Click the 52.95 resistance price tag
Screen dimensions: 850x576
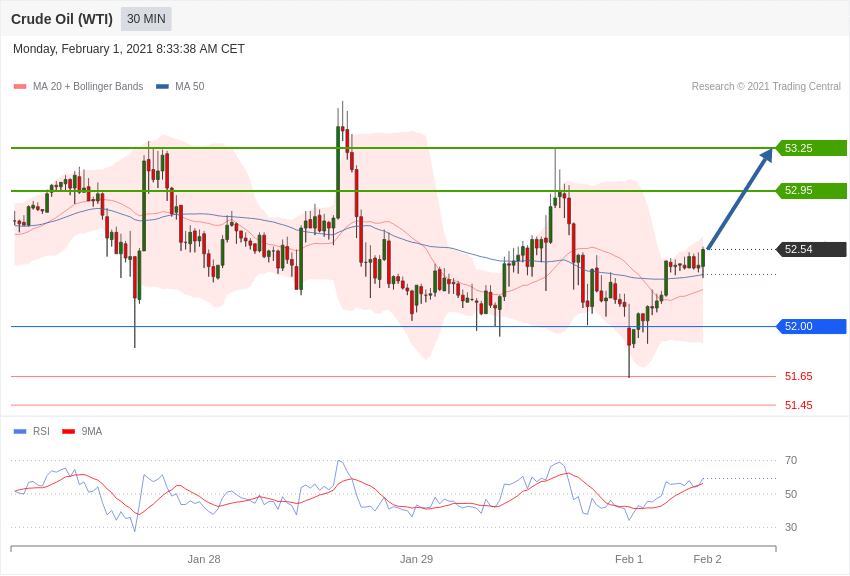pos(812,190)
